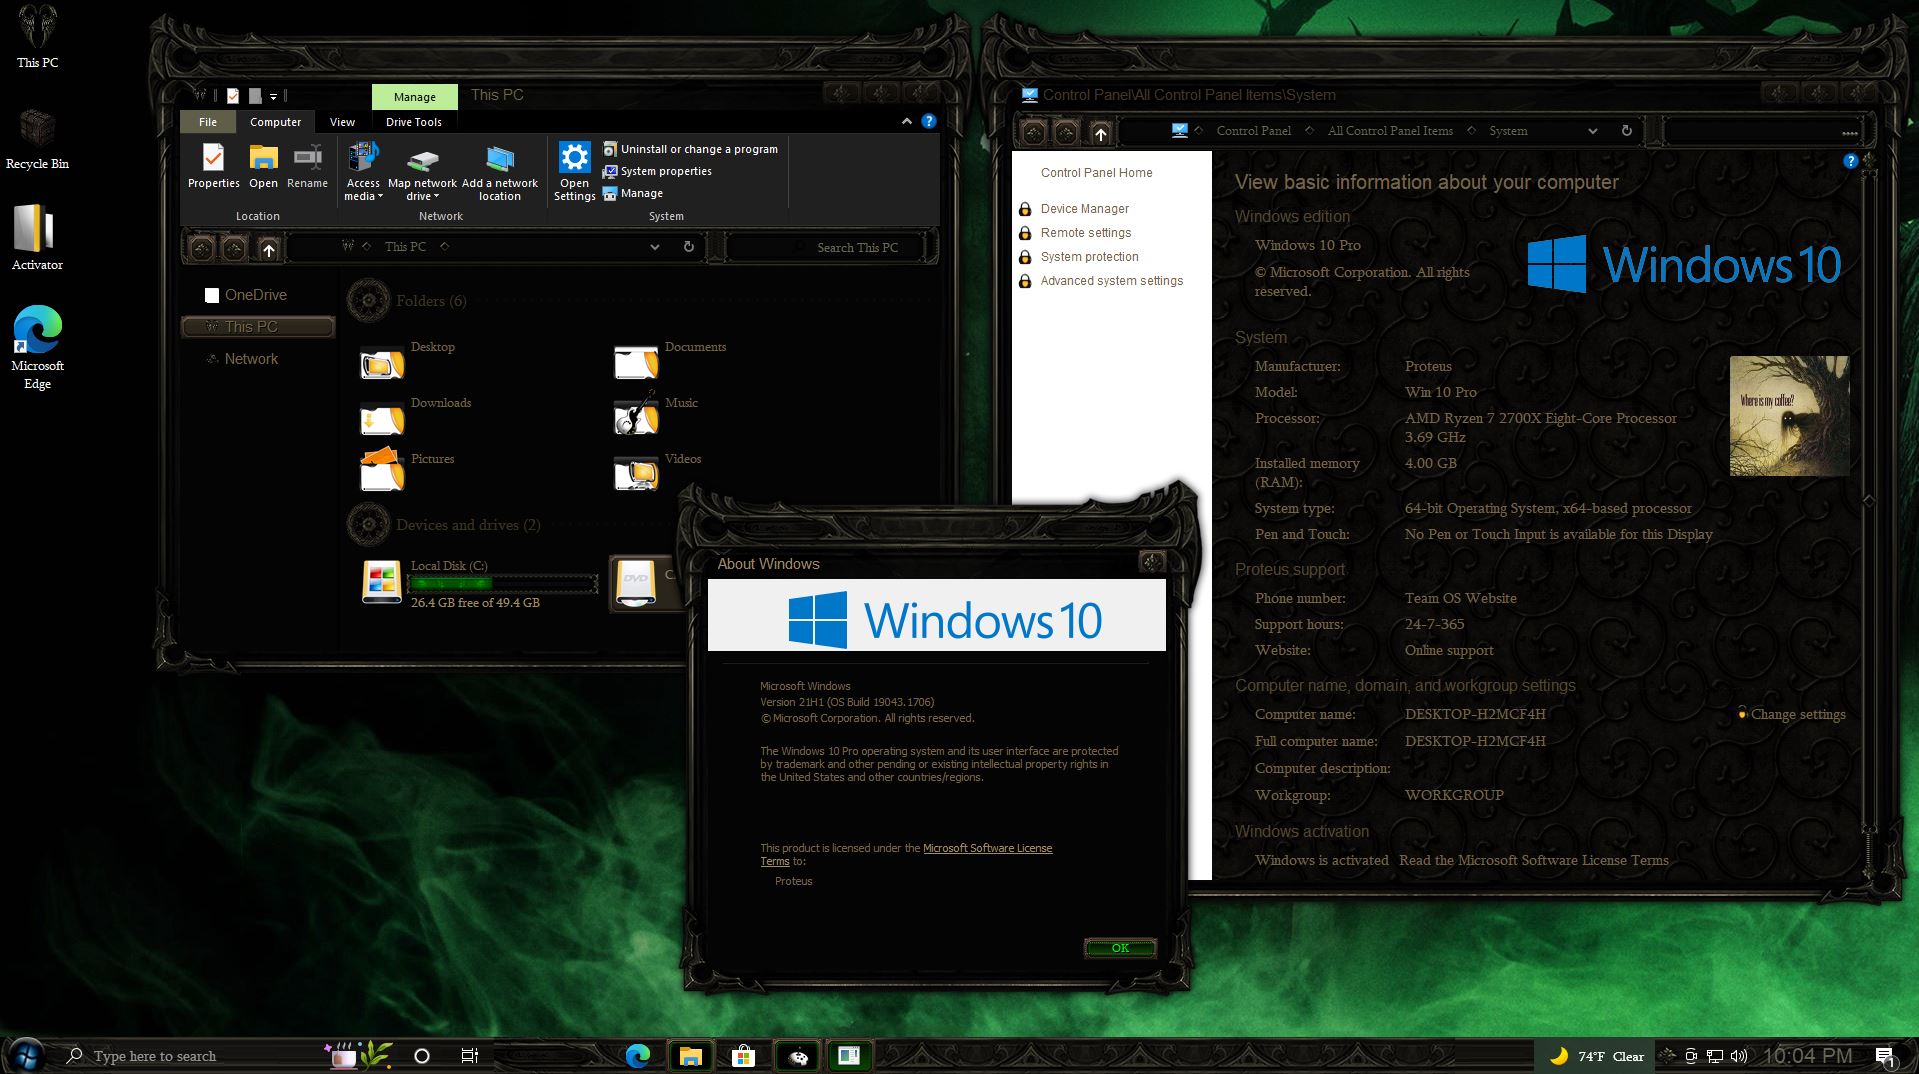Open the Videos folder icon
The height and width of the screenshot is (1074, 1919).
coord(636,474)
